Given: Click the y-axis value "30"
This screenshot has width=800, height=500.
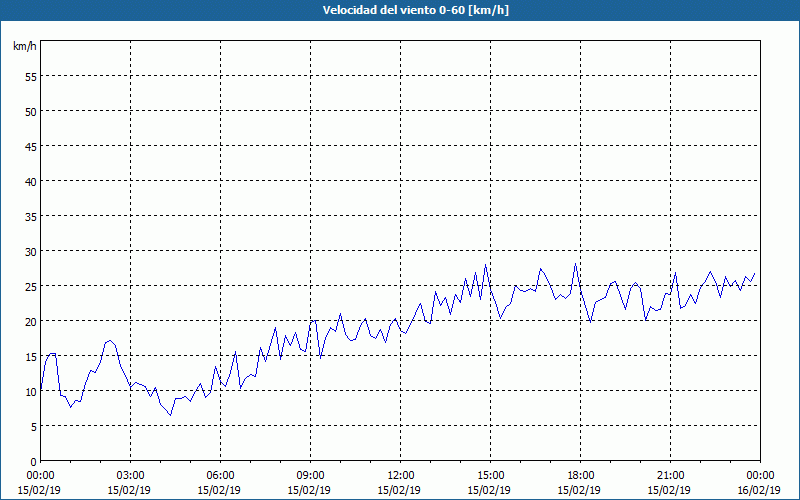Looking at the screenshot, I should coord(31,252).
